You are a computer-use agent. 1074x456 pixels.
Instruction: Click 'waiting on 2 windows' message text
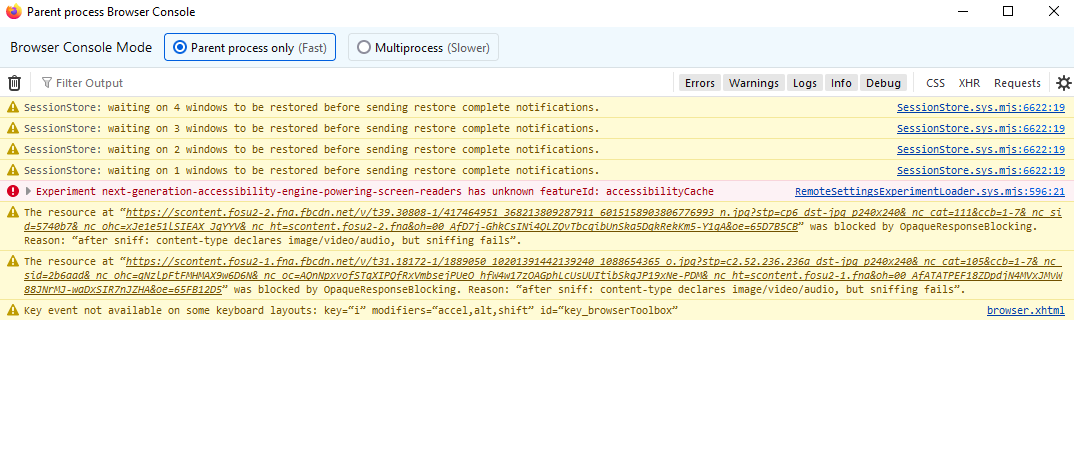tap(312, 149)
